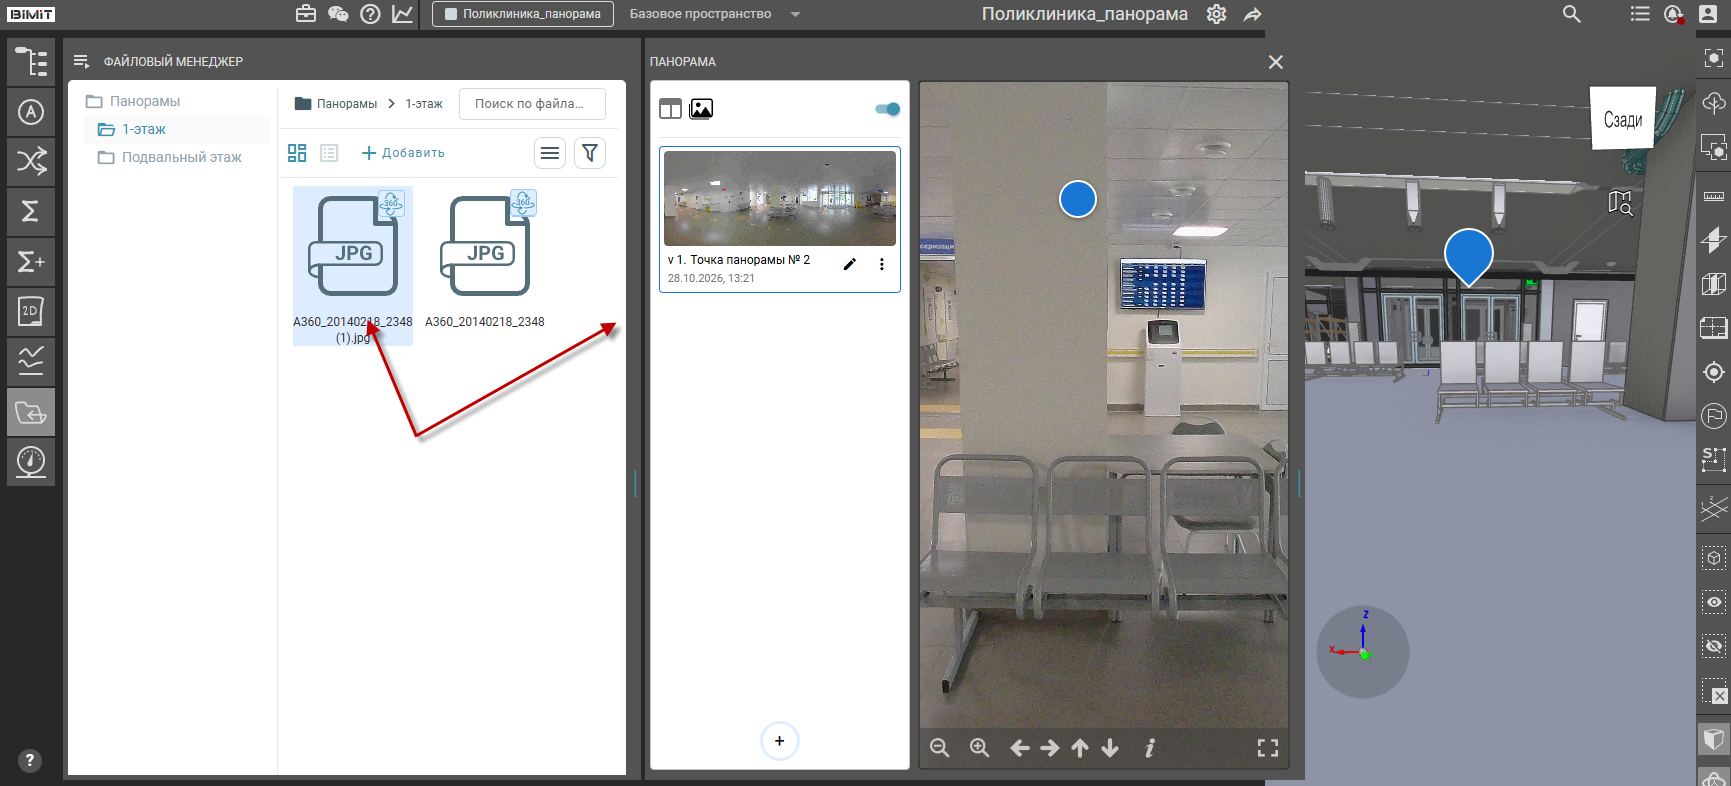Toggle hidden elements eye-slash icon
Image resolution: width=1731 pixels, height=786 pixels.
coord(1714,646)
